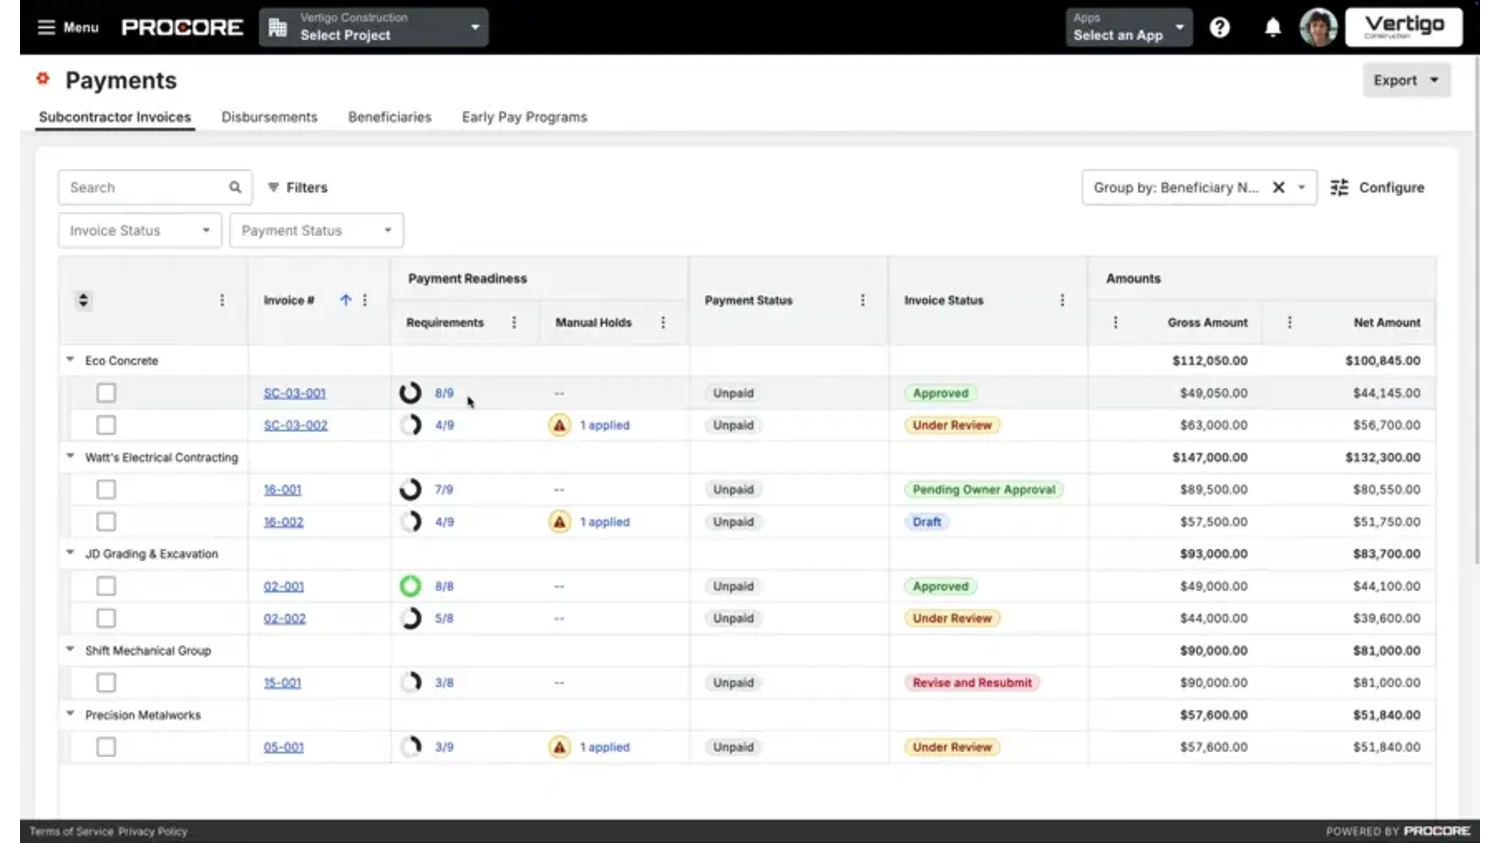Click '1 applied' hold on SC-03-002

pos(605,425)
